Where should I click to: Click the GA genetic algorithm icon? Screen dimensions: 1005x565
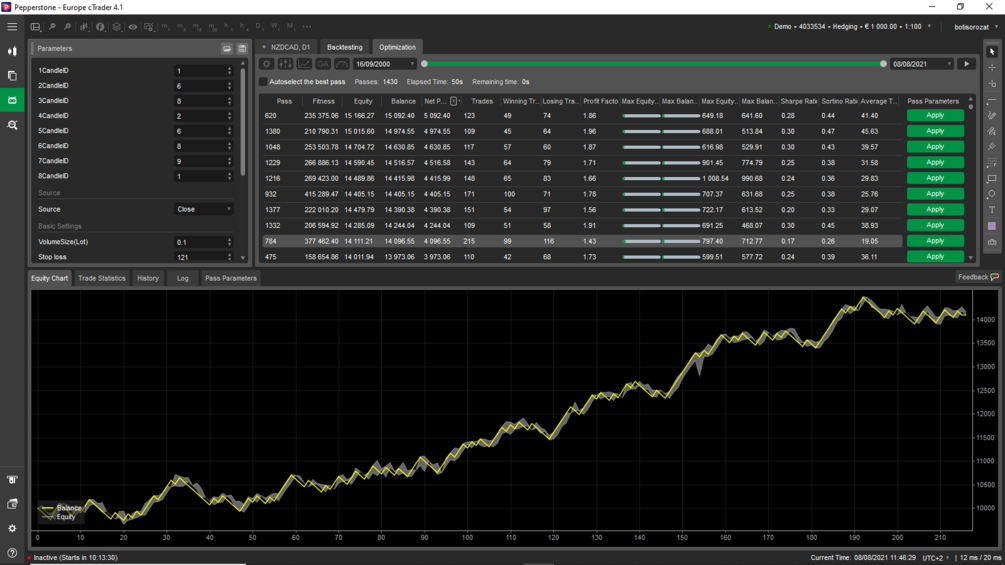click(x=322, y=64)
